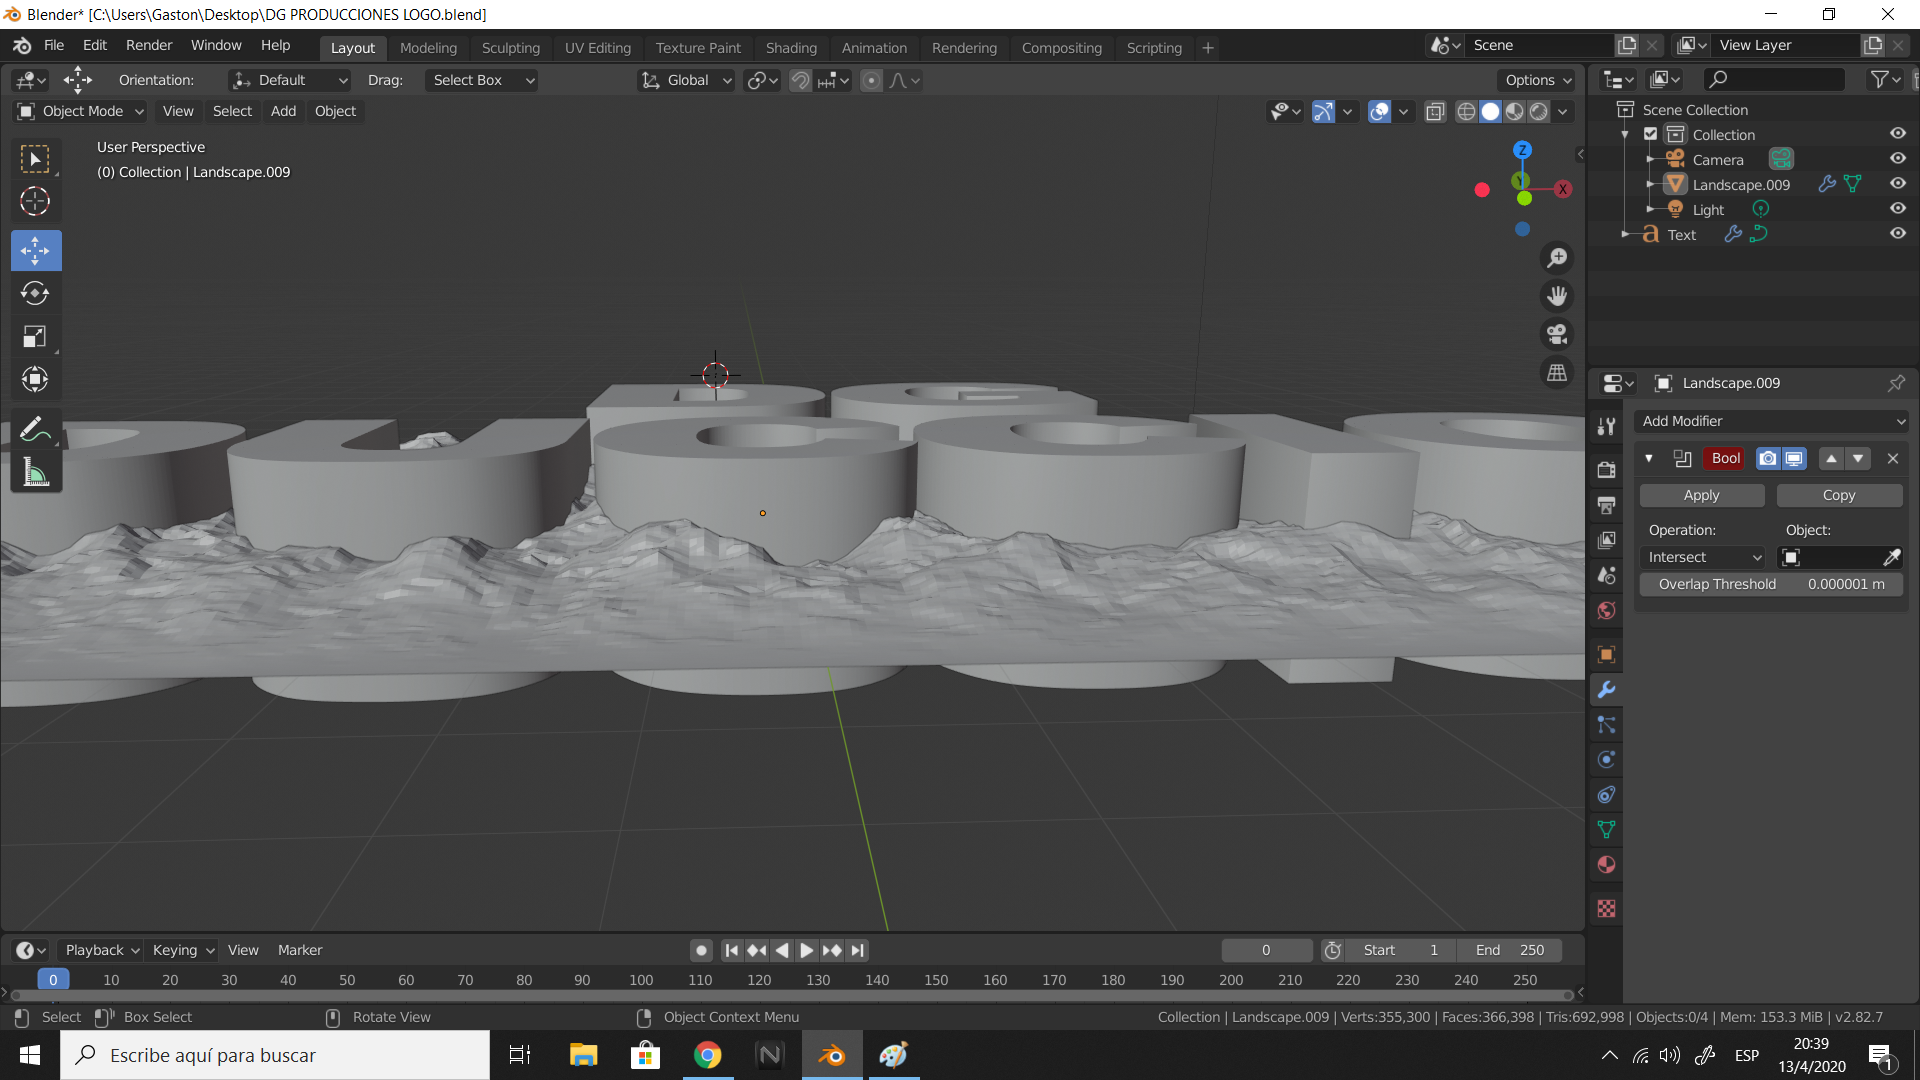Viewport: 1920px width, 1080px height.
Task: Choose the Annotate pencil tool
Action: tap(35, 429)
